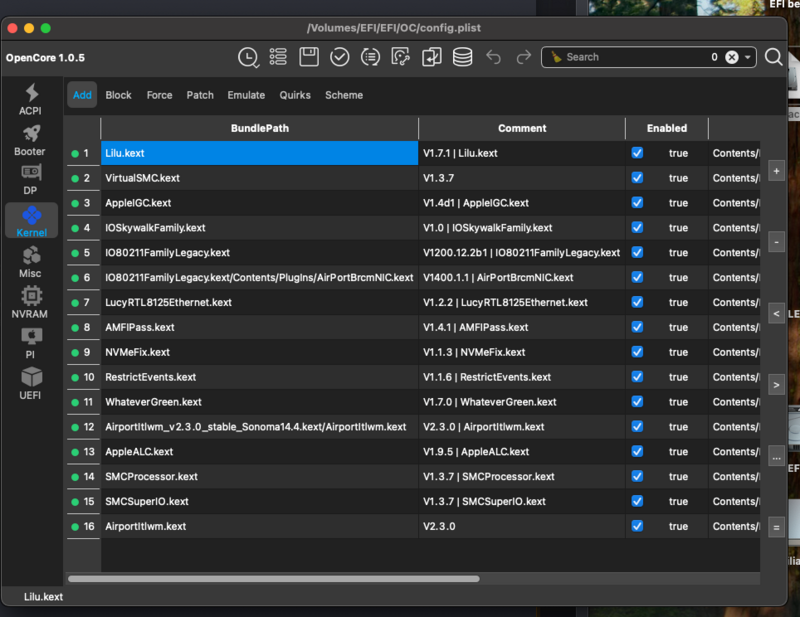Click the database toolbar icon
Image resolution: width=800 pixels, height=617 pixels.
click(462, 57)
